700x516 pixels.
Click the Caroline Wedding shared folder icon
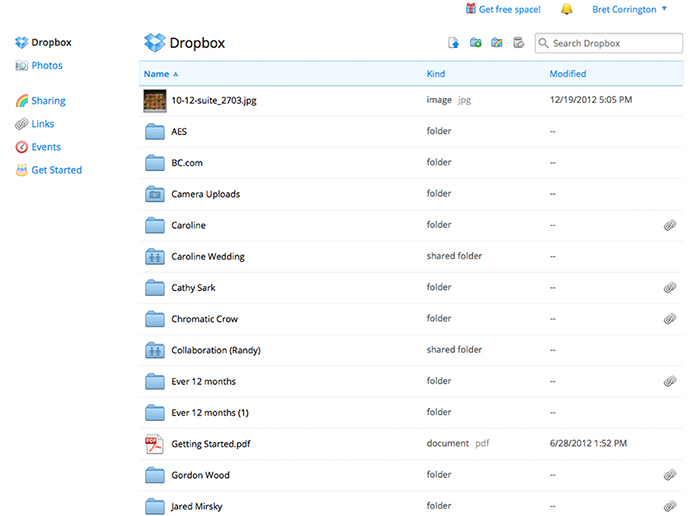[154, 257]
